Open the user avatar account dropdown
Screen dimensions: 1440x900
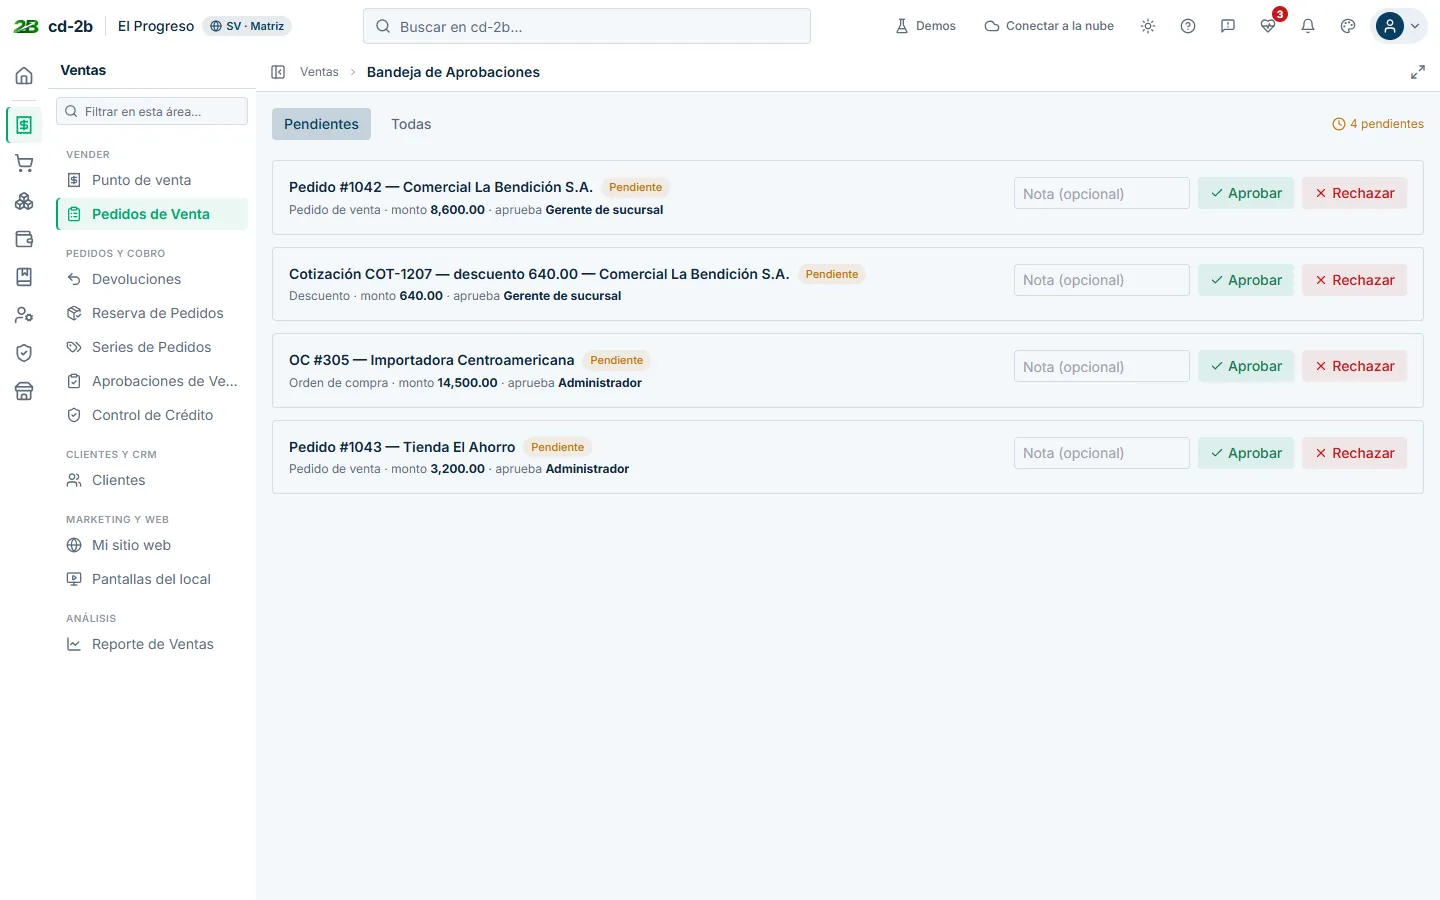(x=1400, y=26)
